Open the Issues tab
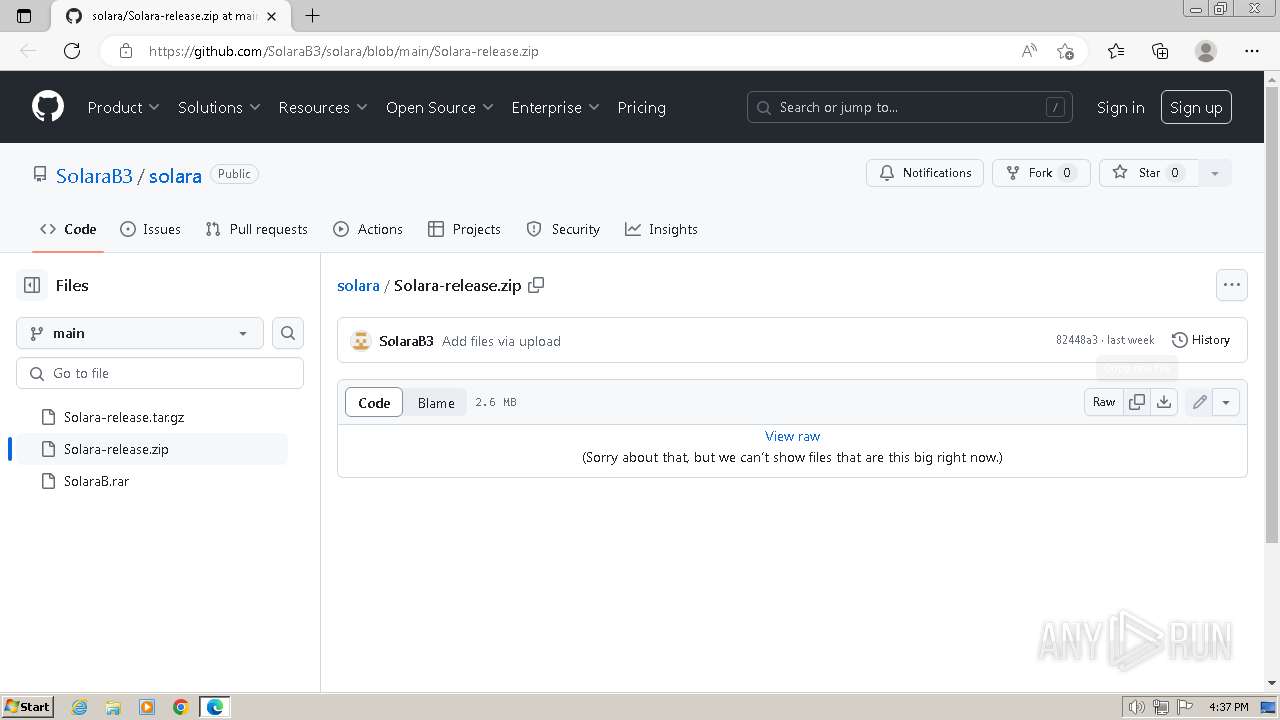Screen dimensions: 1280x720 tap(150, 229)
